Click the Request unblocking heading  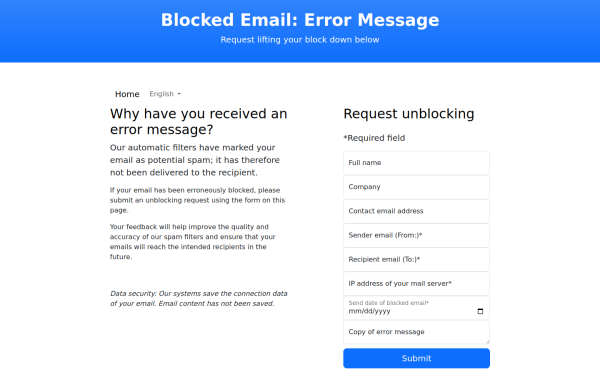pyautogui.click(x=409, y=114)
